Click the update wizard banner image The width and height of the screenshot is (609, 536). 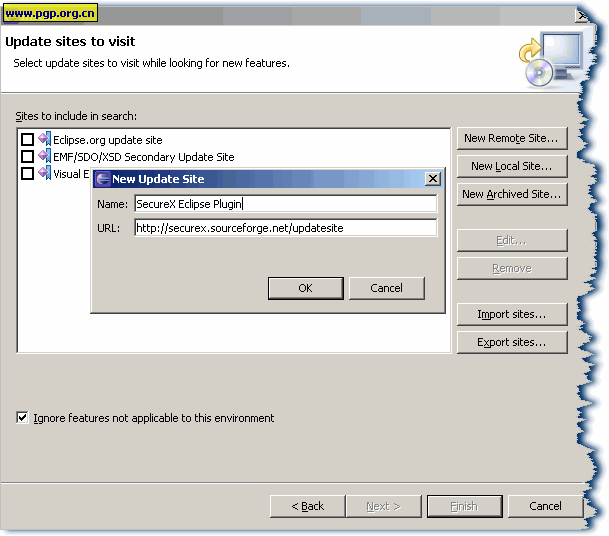(551, 59)
